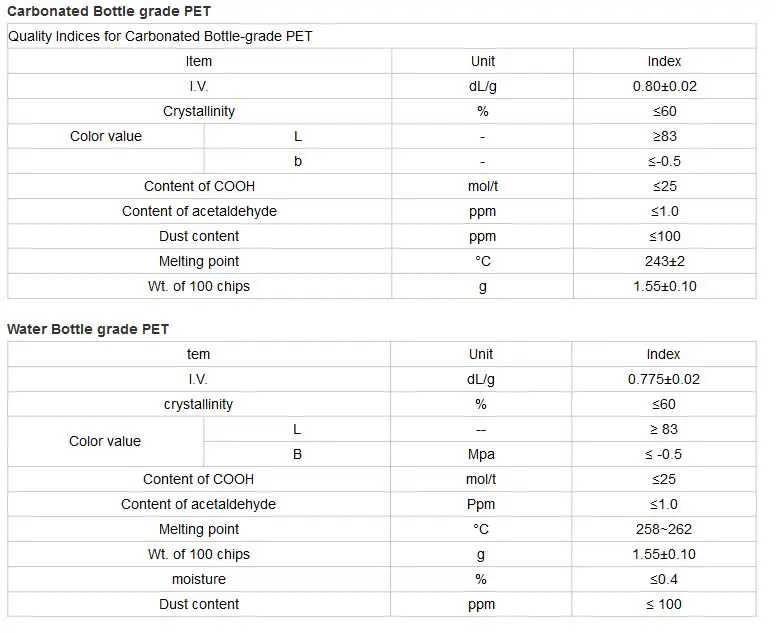Click "Color value" in the Water table
Screen dimensions: 776x633
click(105, 441)
